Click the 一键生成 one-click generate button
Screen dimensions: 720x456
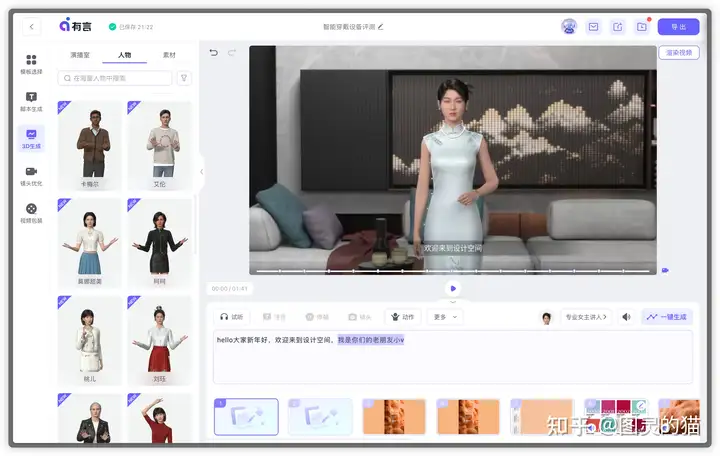click(667, 317)
